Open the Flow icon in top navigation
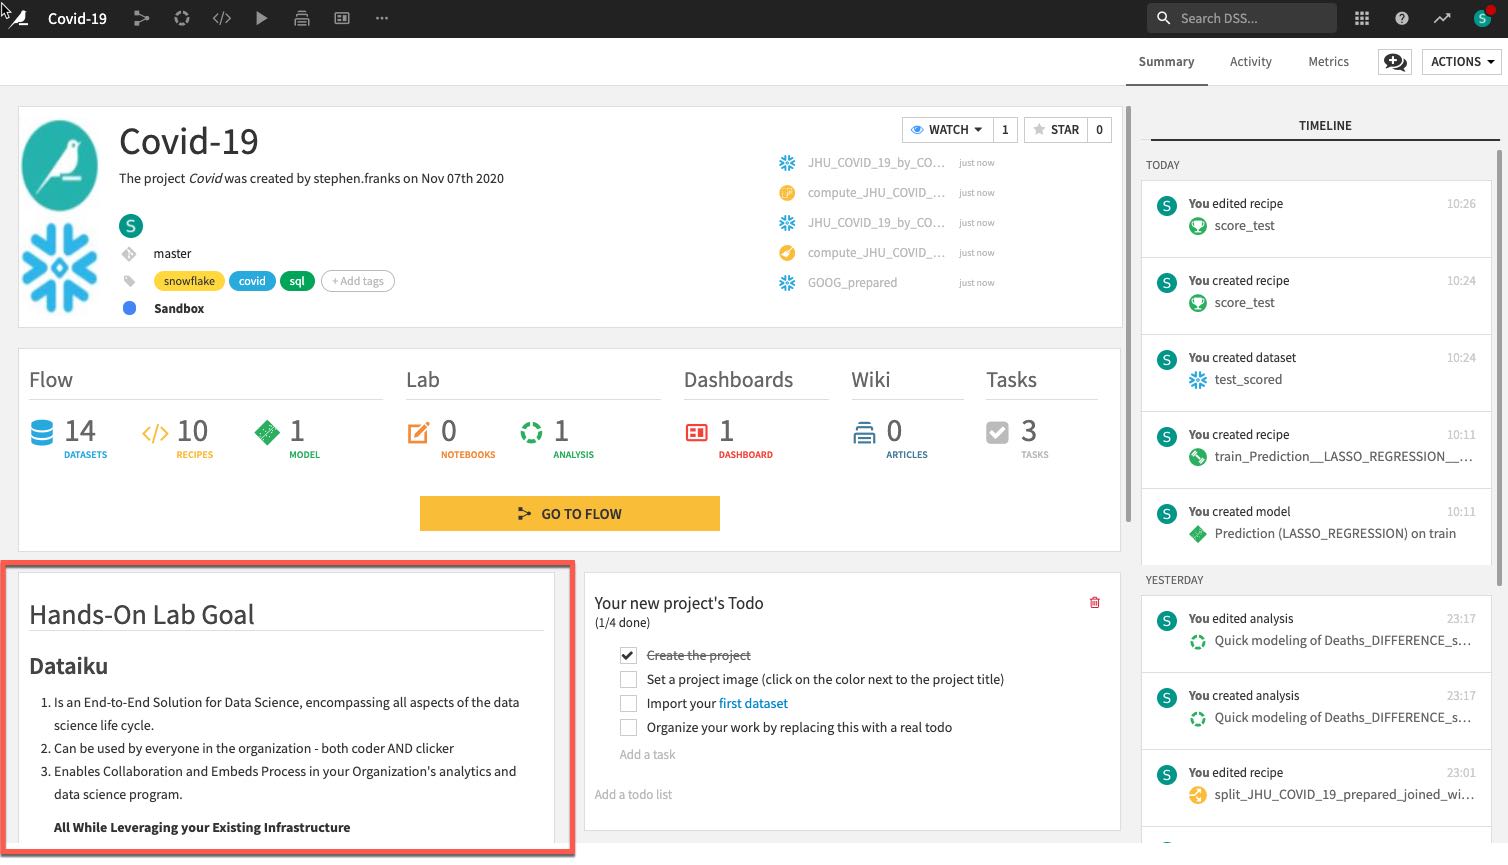Screen dimensions: 1508x865 click(141, 18)
